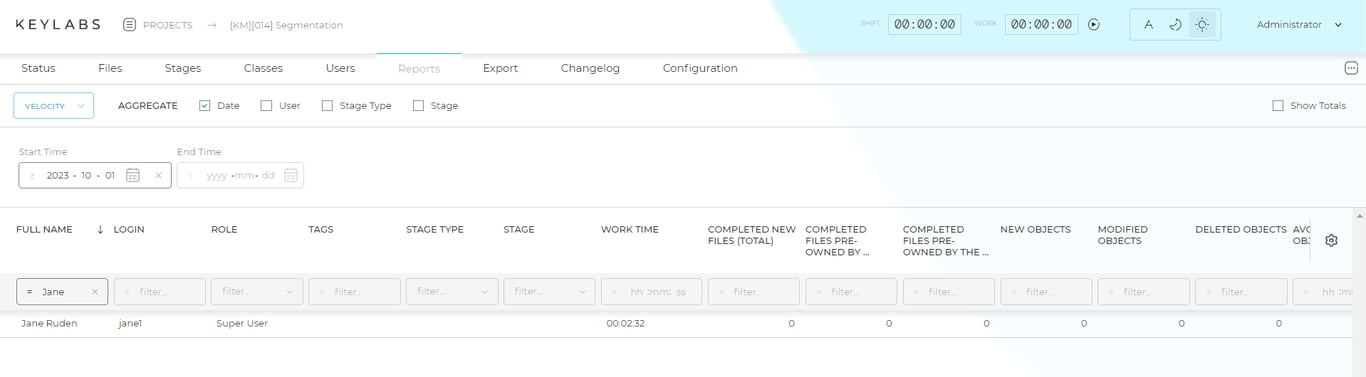Sort by WORK TIME column header
Screen dimensions: 1366x377
pyautogui.click(x=630, y=230)
